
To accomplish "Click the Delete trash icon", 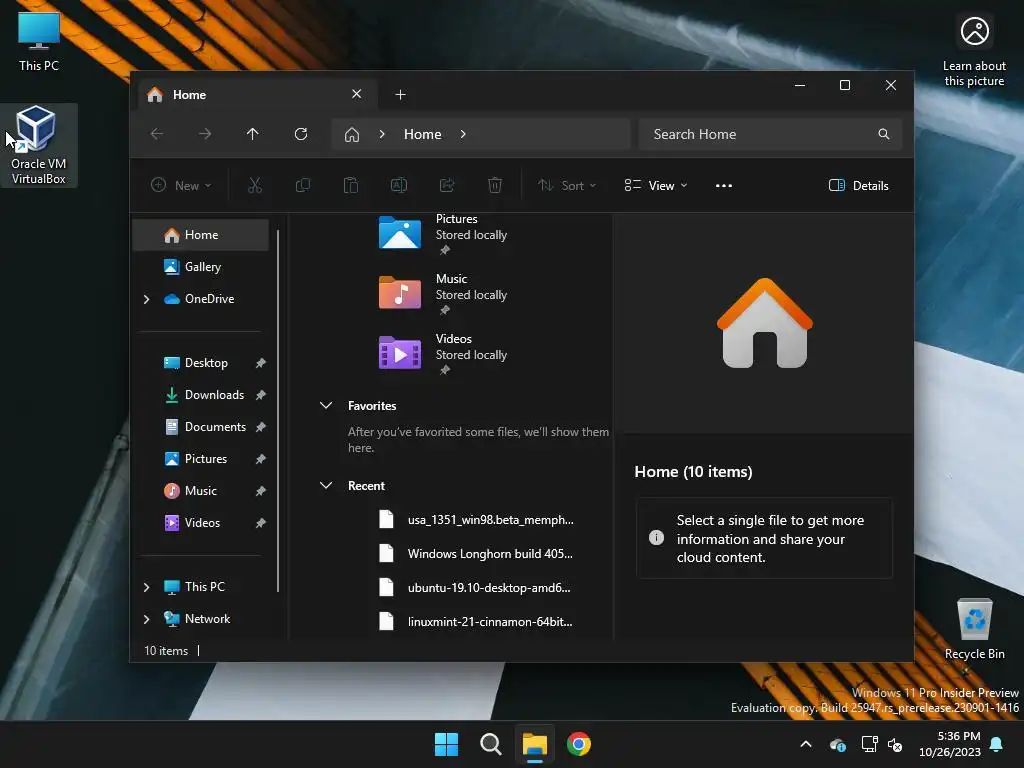I will pyautogui.click(x=495, y=185).
